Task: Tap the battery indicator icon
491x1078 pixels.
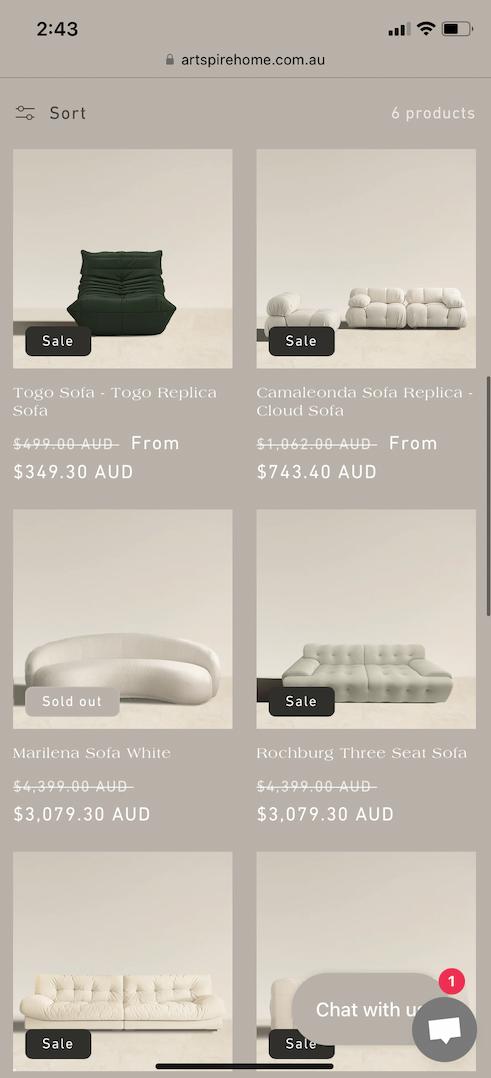Action: click(457, 29)
